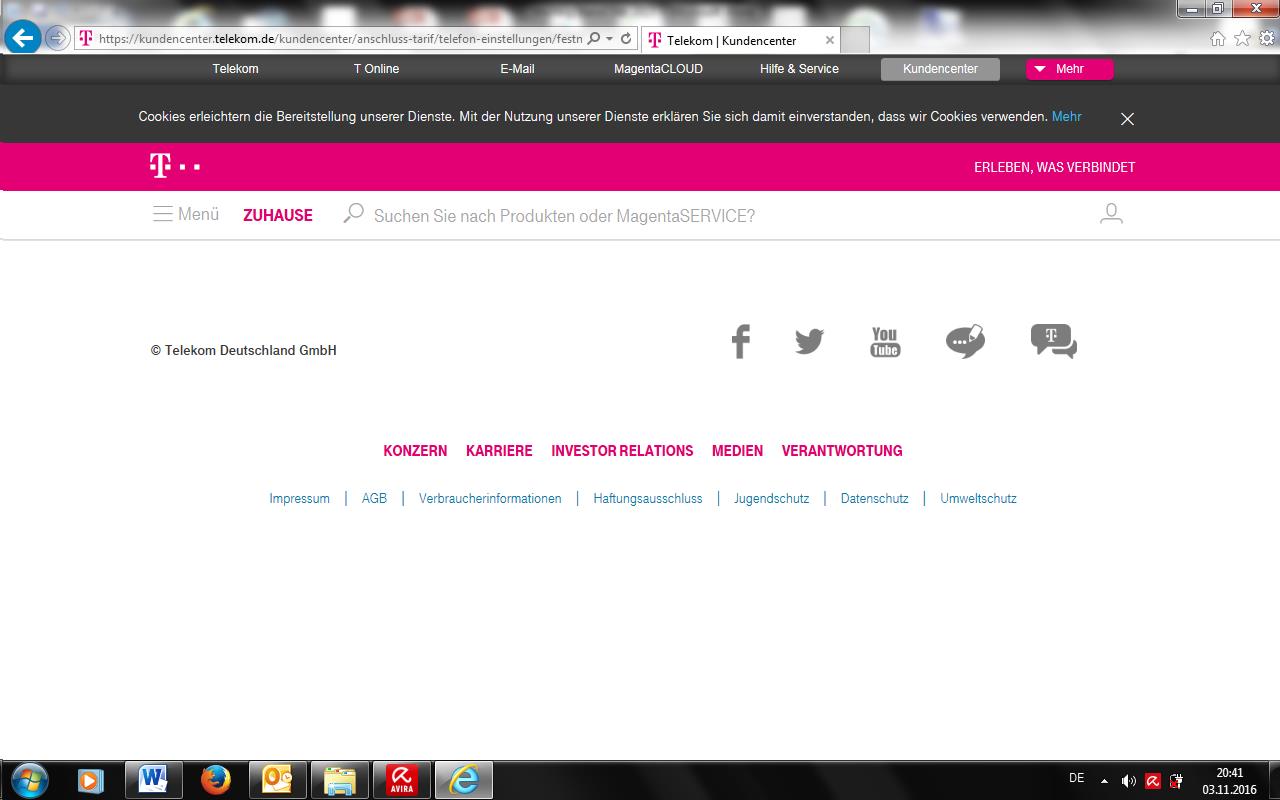
Task: Launch Firefox from the taskbar
Action: pos(215,779)
